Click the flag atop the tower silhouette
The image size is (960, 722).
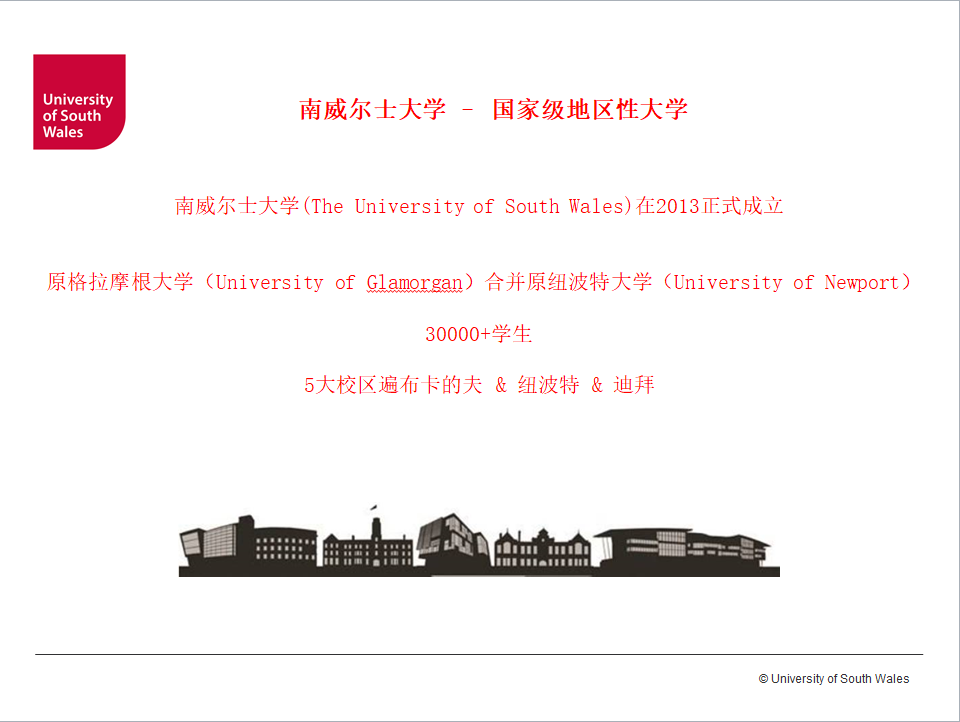(x=374, y=509)
